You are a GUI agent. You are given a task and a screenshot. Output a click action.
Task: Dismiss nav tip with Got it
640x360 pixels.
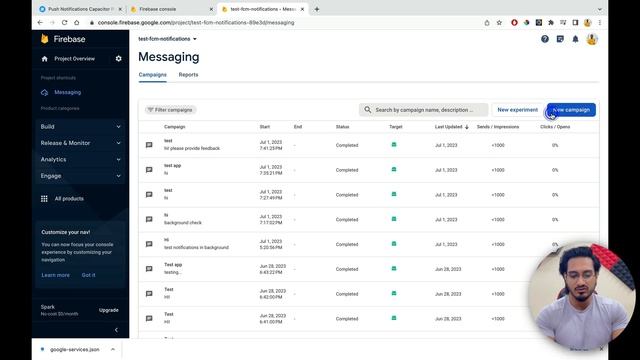(89, 275)
